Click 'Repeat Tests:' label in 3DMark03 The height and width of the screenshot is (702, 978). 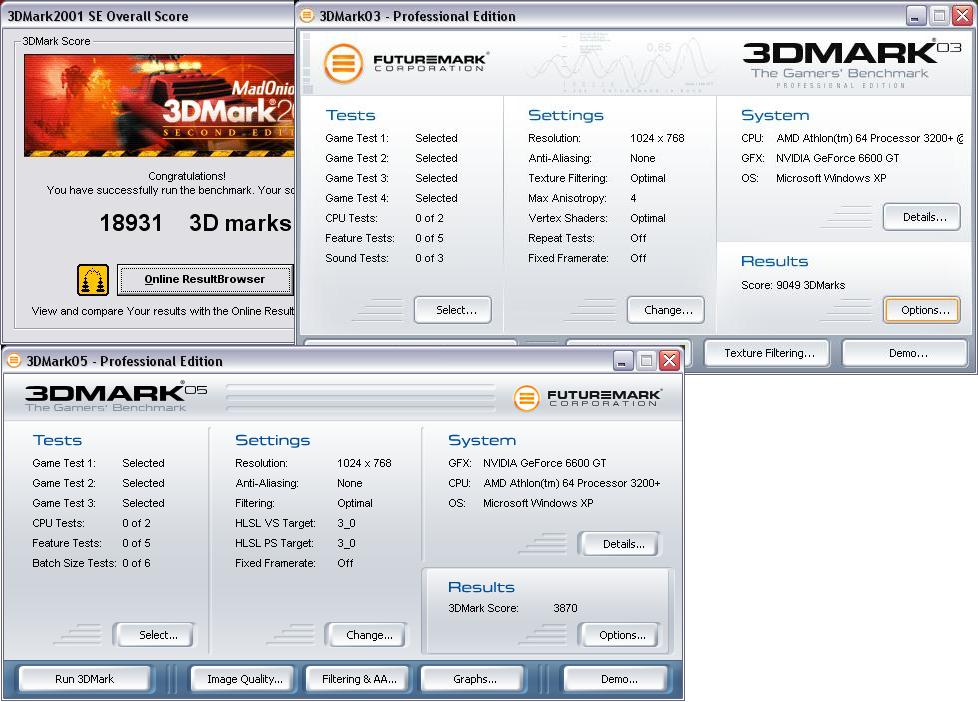click(x=561, y=238)
